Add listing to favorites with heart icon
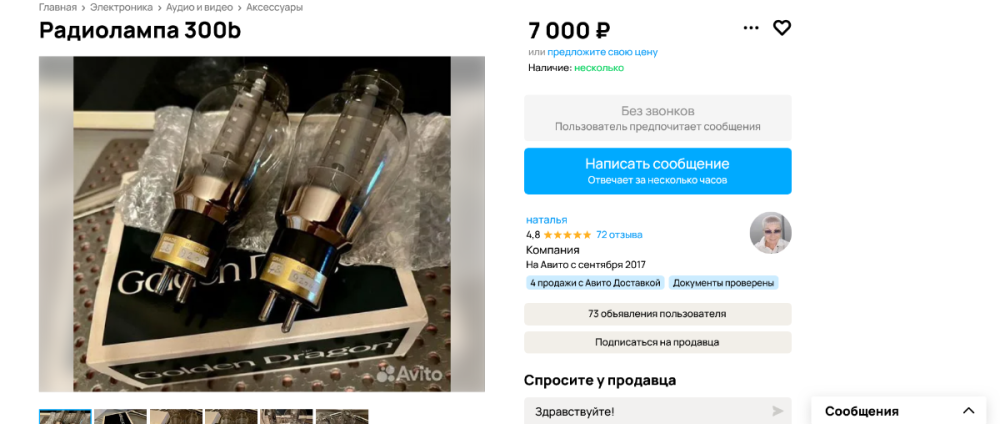The height and width of the screenshot is (424, 1000). 781,28
